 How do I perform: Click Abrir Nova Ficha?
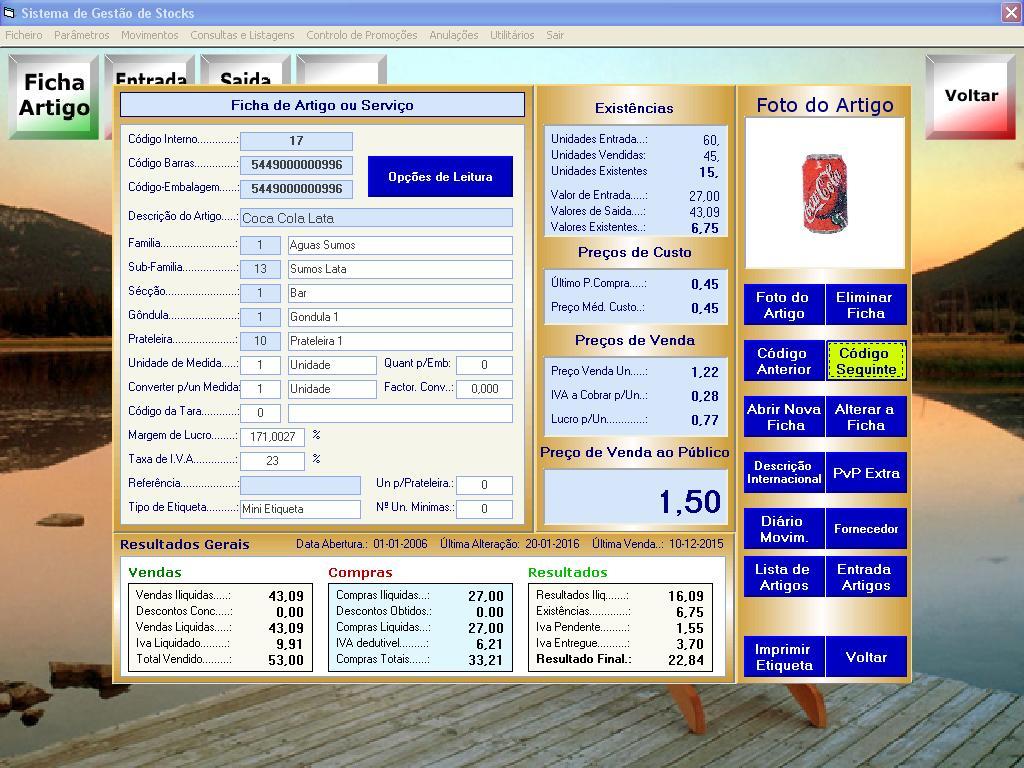point(783,417)
